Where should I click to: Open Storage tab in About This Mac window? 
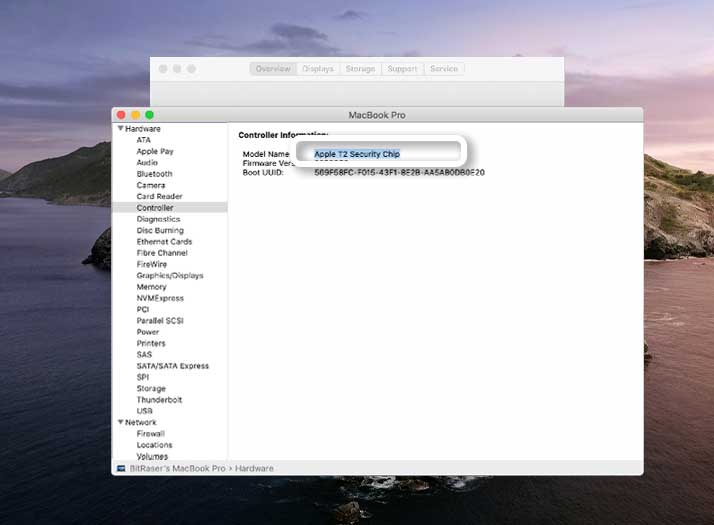[x=360, y=69]
